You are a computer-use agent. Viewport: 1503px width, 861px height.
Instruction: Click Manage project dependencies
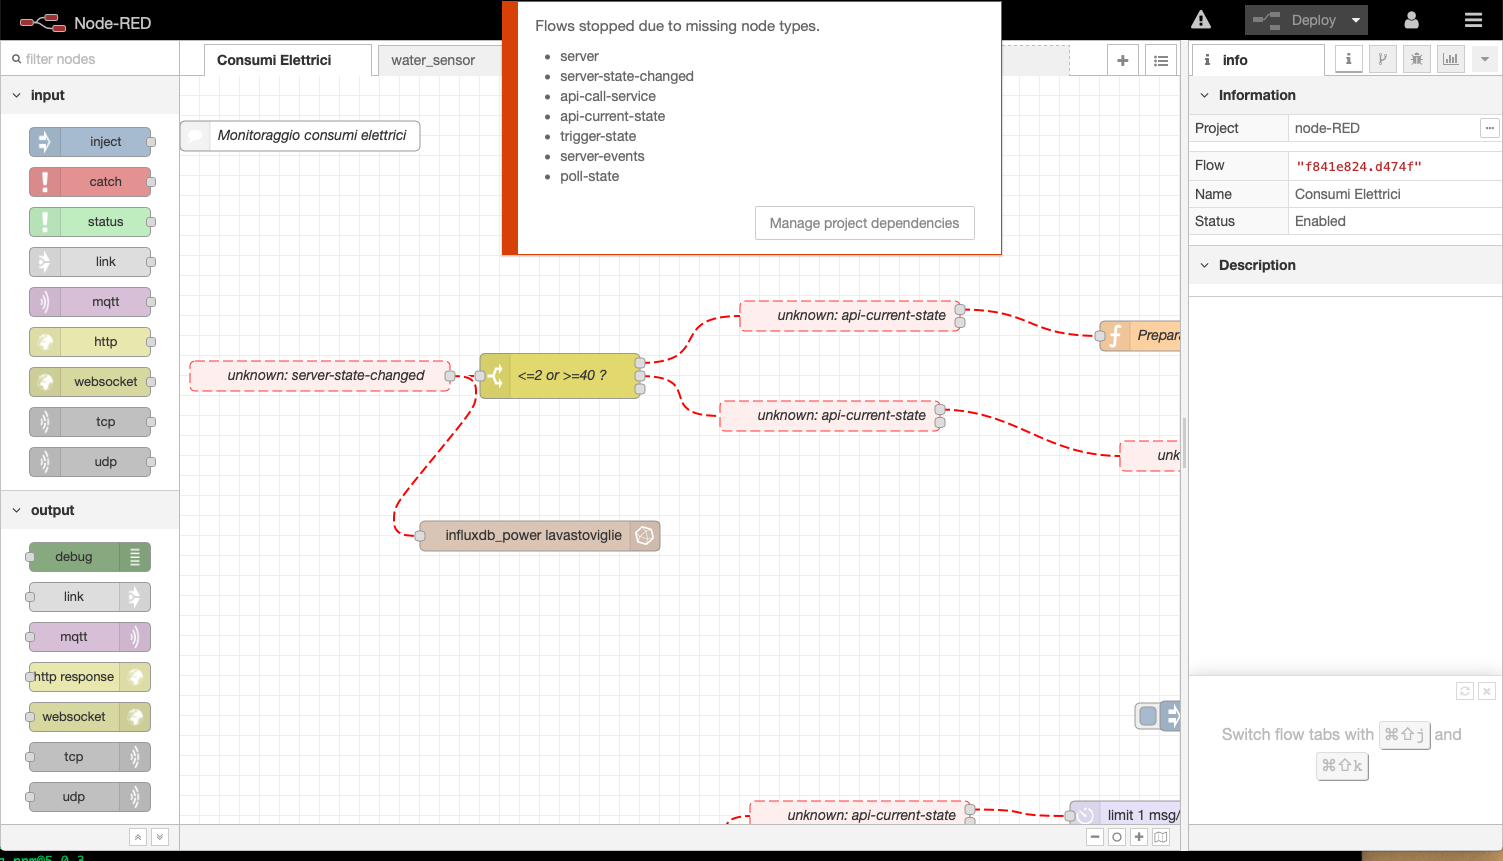864,223
